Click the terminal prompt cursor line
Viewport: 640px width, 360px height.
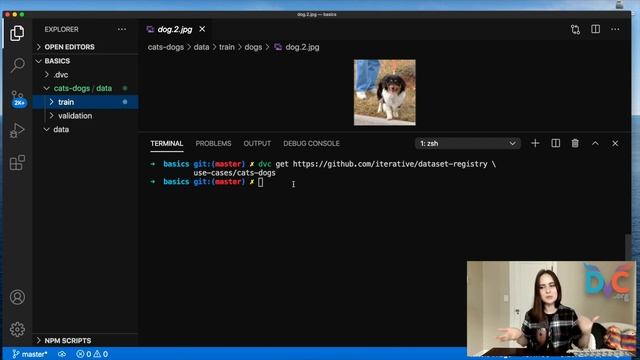[x=260, y=182]
